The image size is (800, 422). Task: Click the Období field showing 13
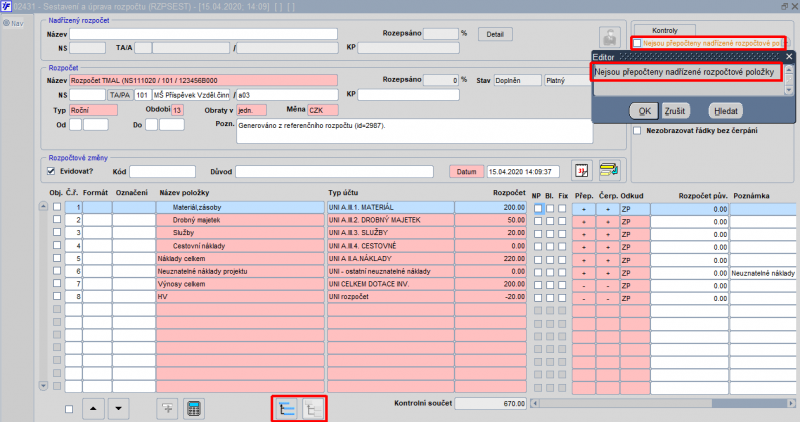(177, 110)
